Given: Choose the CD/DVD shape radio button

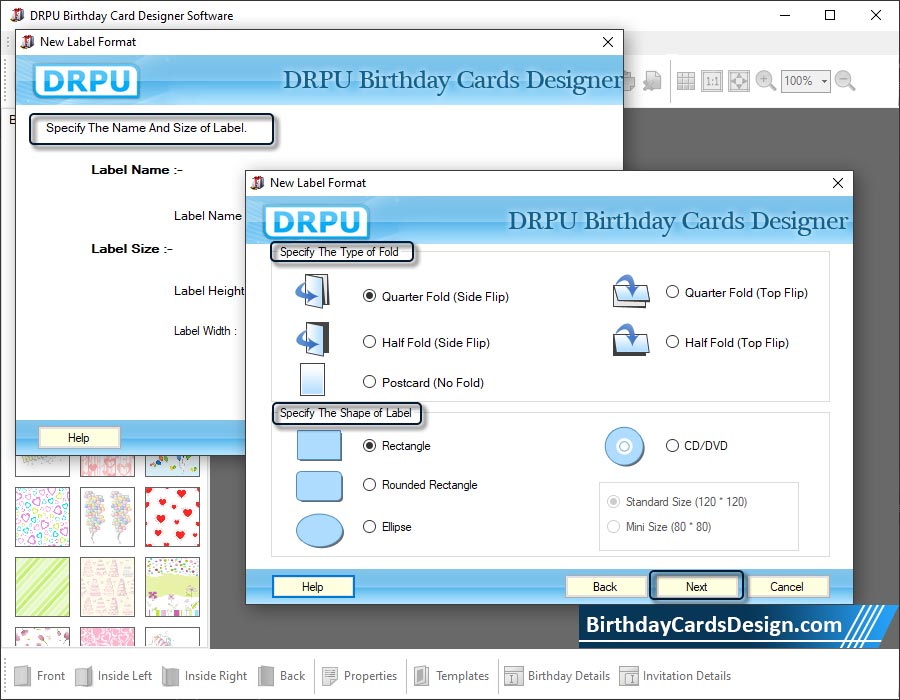Looking at the screenshot, I should [672, 445].
